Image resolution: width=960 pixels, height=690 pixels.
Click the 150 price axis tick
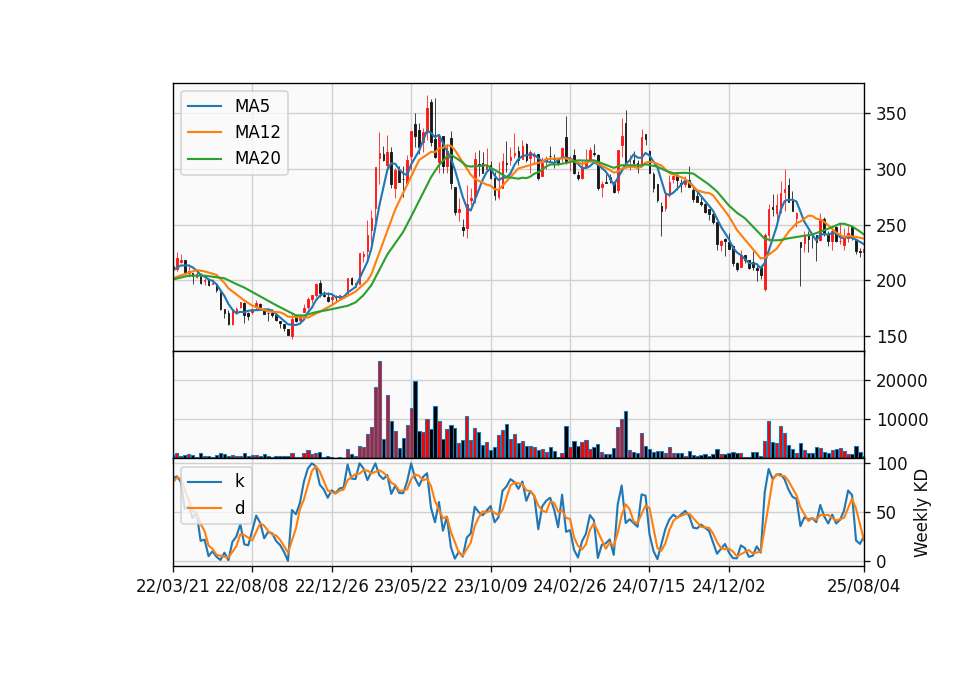pos(891,337)
